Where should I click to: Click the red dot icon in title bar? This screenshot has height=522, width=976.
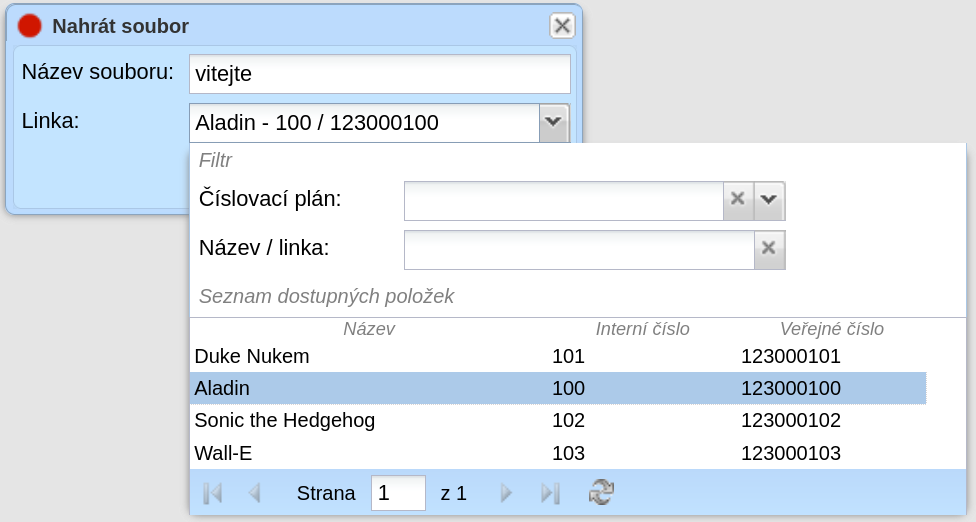(x=29, y=26)
